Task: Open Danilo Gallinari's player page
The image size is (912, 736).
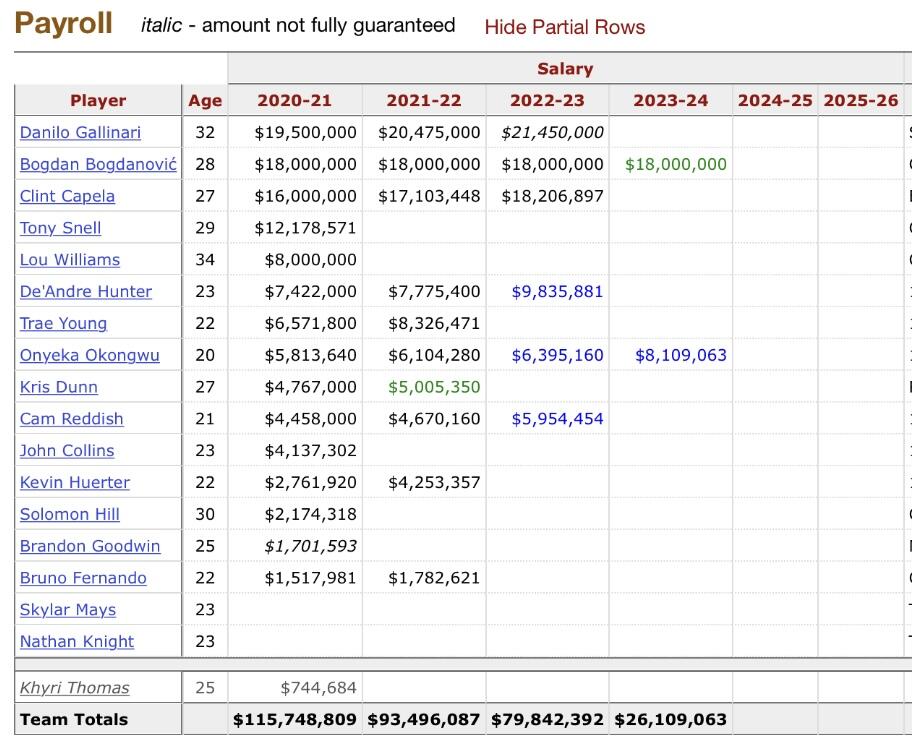Action: coord(80,132)
